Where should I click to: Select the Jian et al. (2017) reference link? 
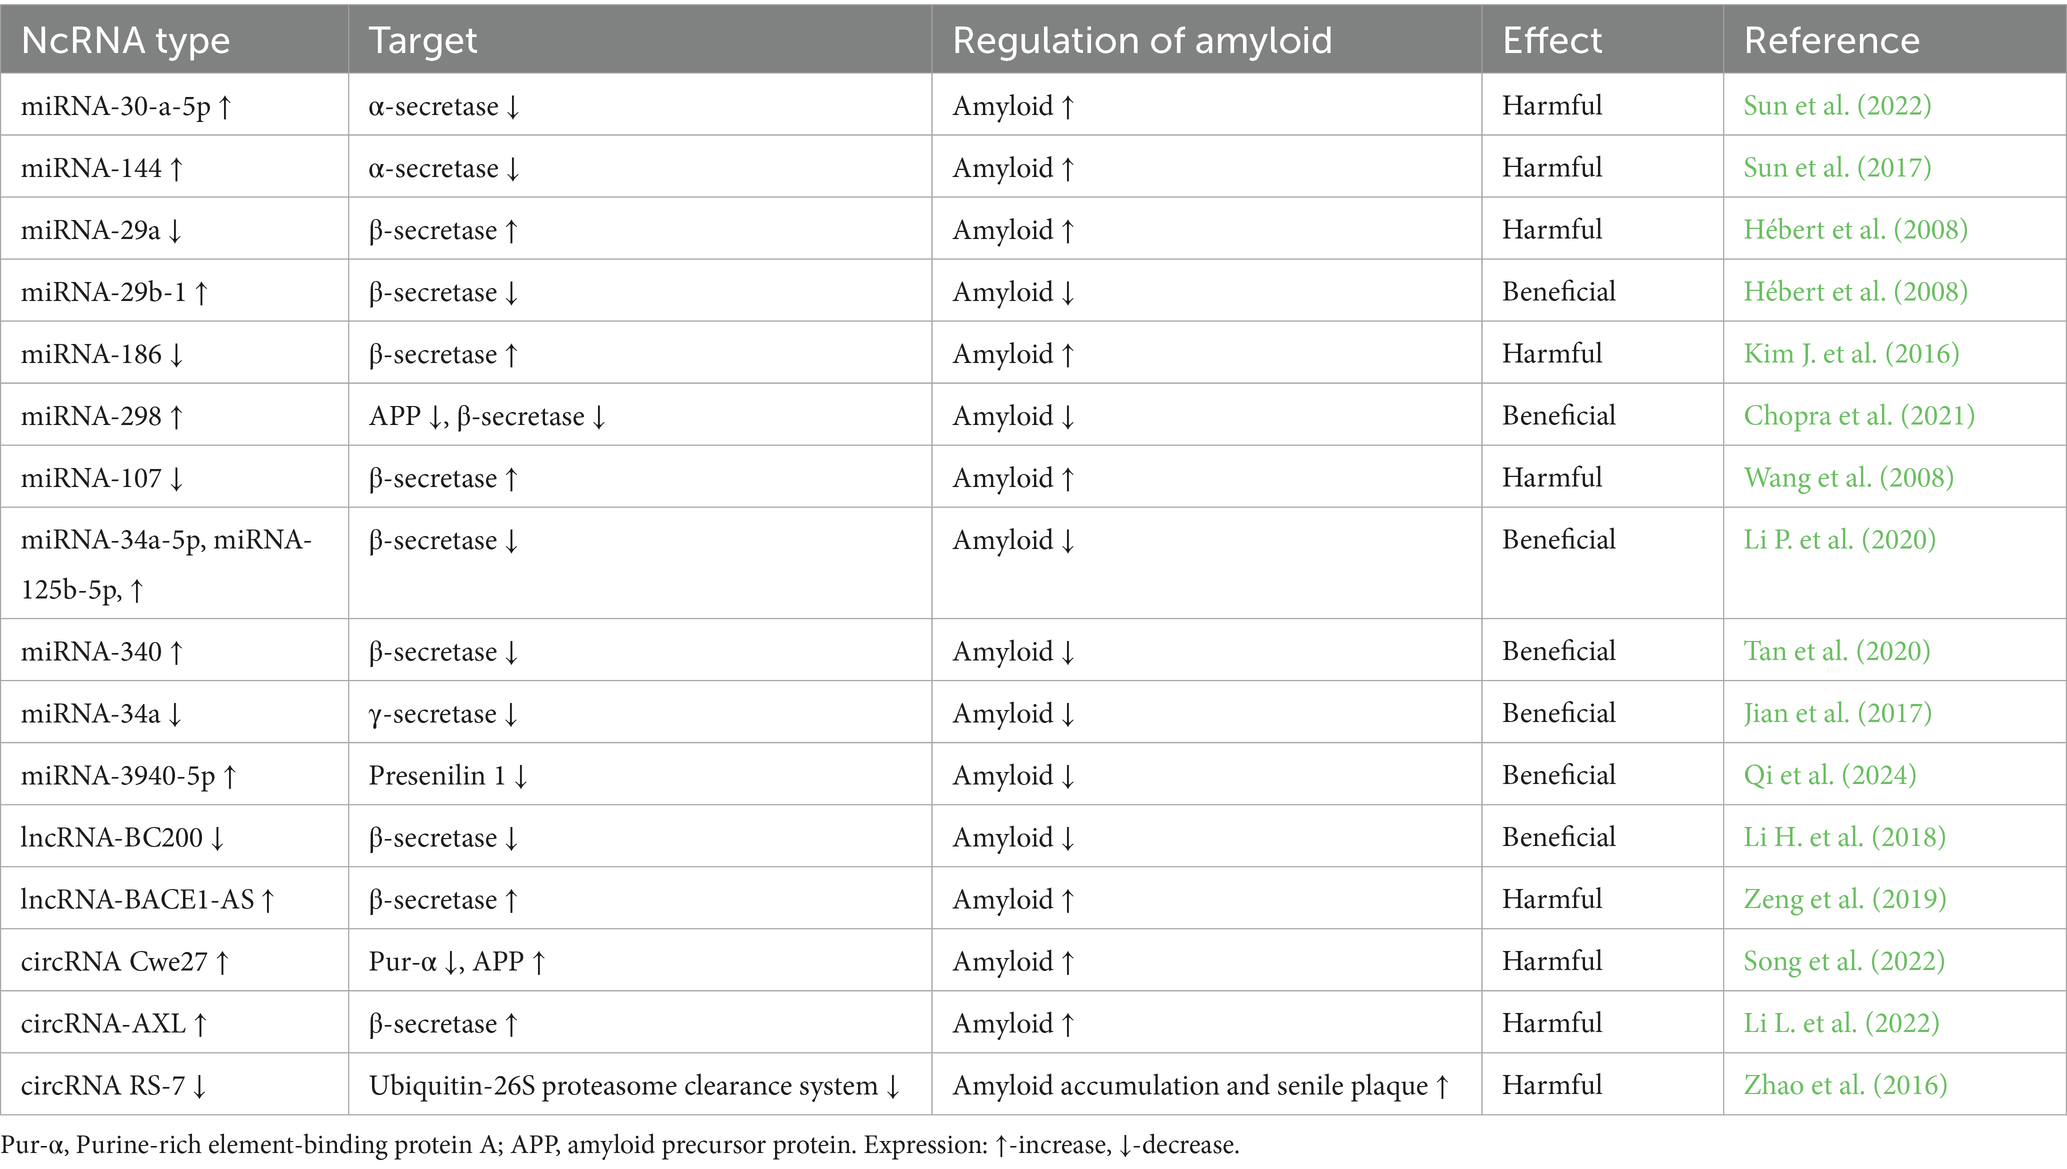pos(1837,714)
